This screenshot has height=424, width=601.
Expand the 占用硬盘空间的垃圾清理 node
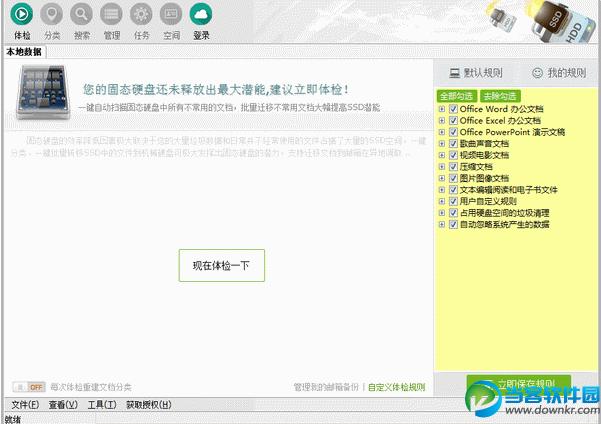(442, 212)
